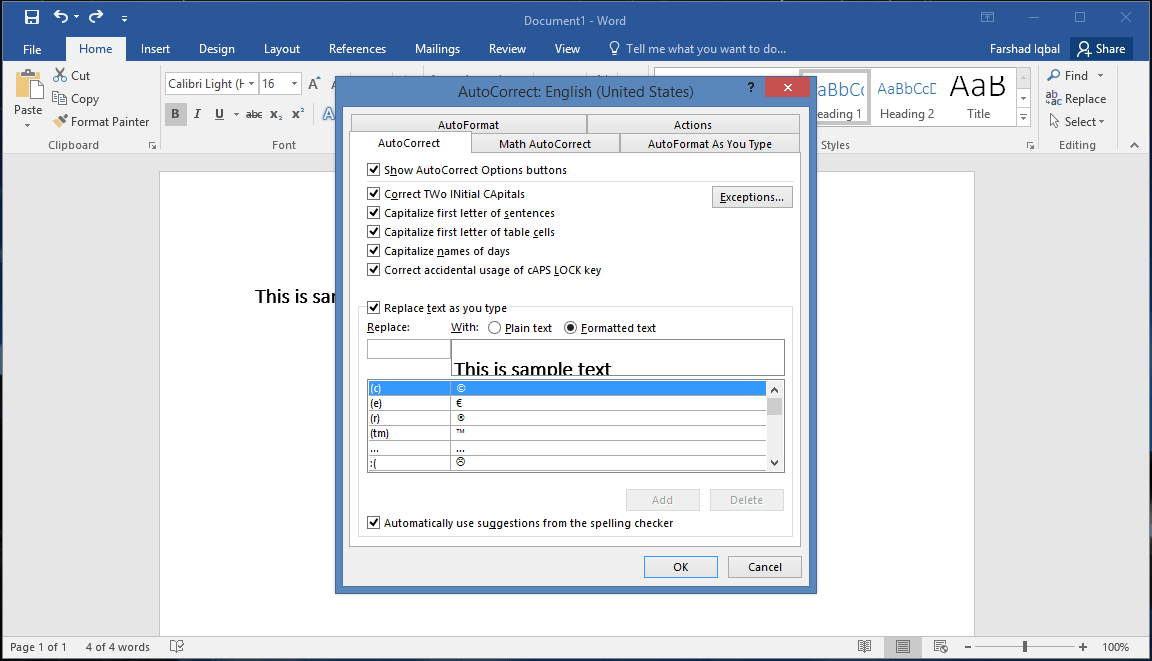
Task: Open the Mailings ribbon tab
Action: click(x=437, y=48)
